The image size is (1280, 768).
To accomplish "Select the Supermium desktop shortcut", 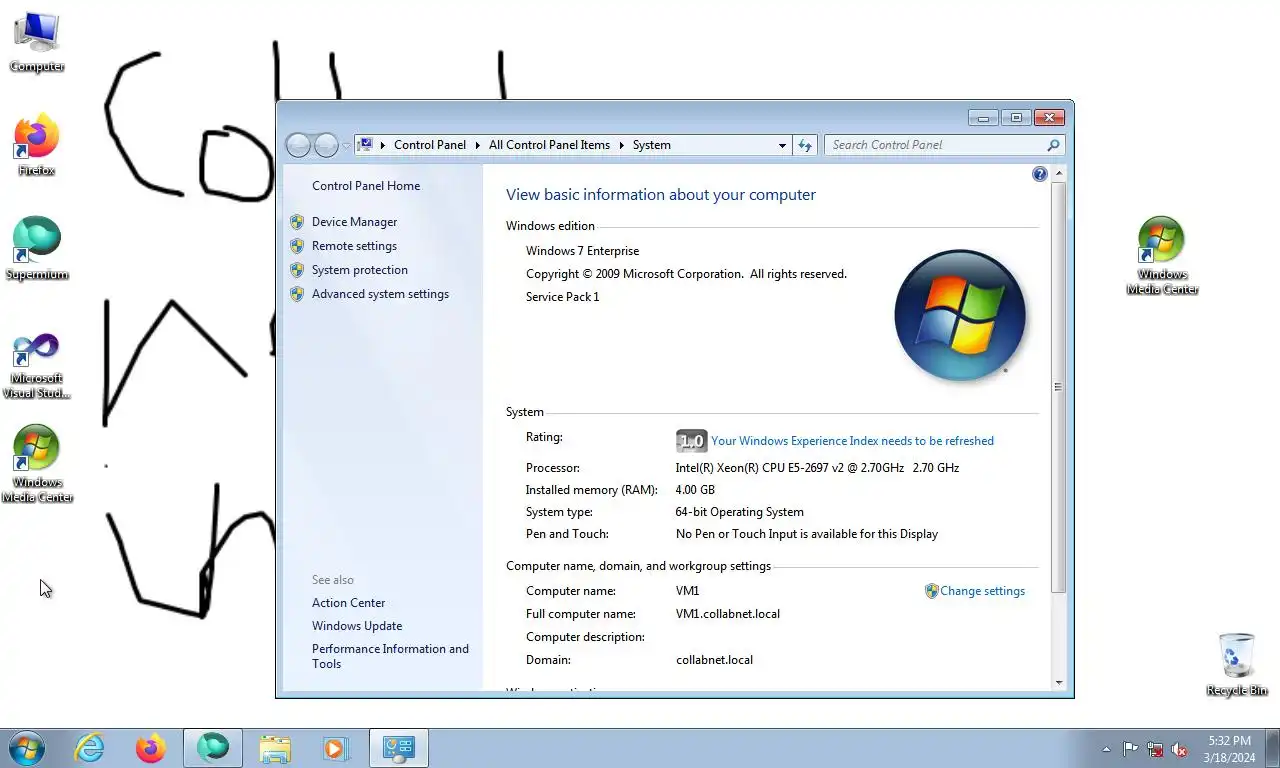I will [x=37, y=249].
